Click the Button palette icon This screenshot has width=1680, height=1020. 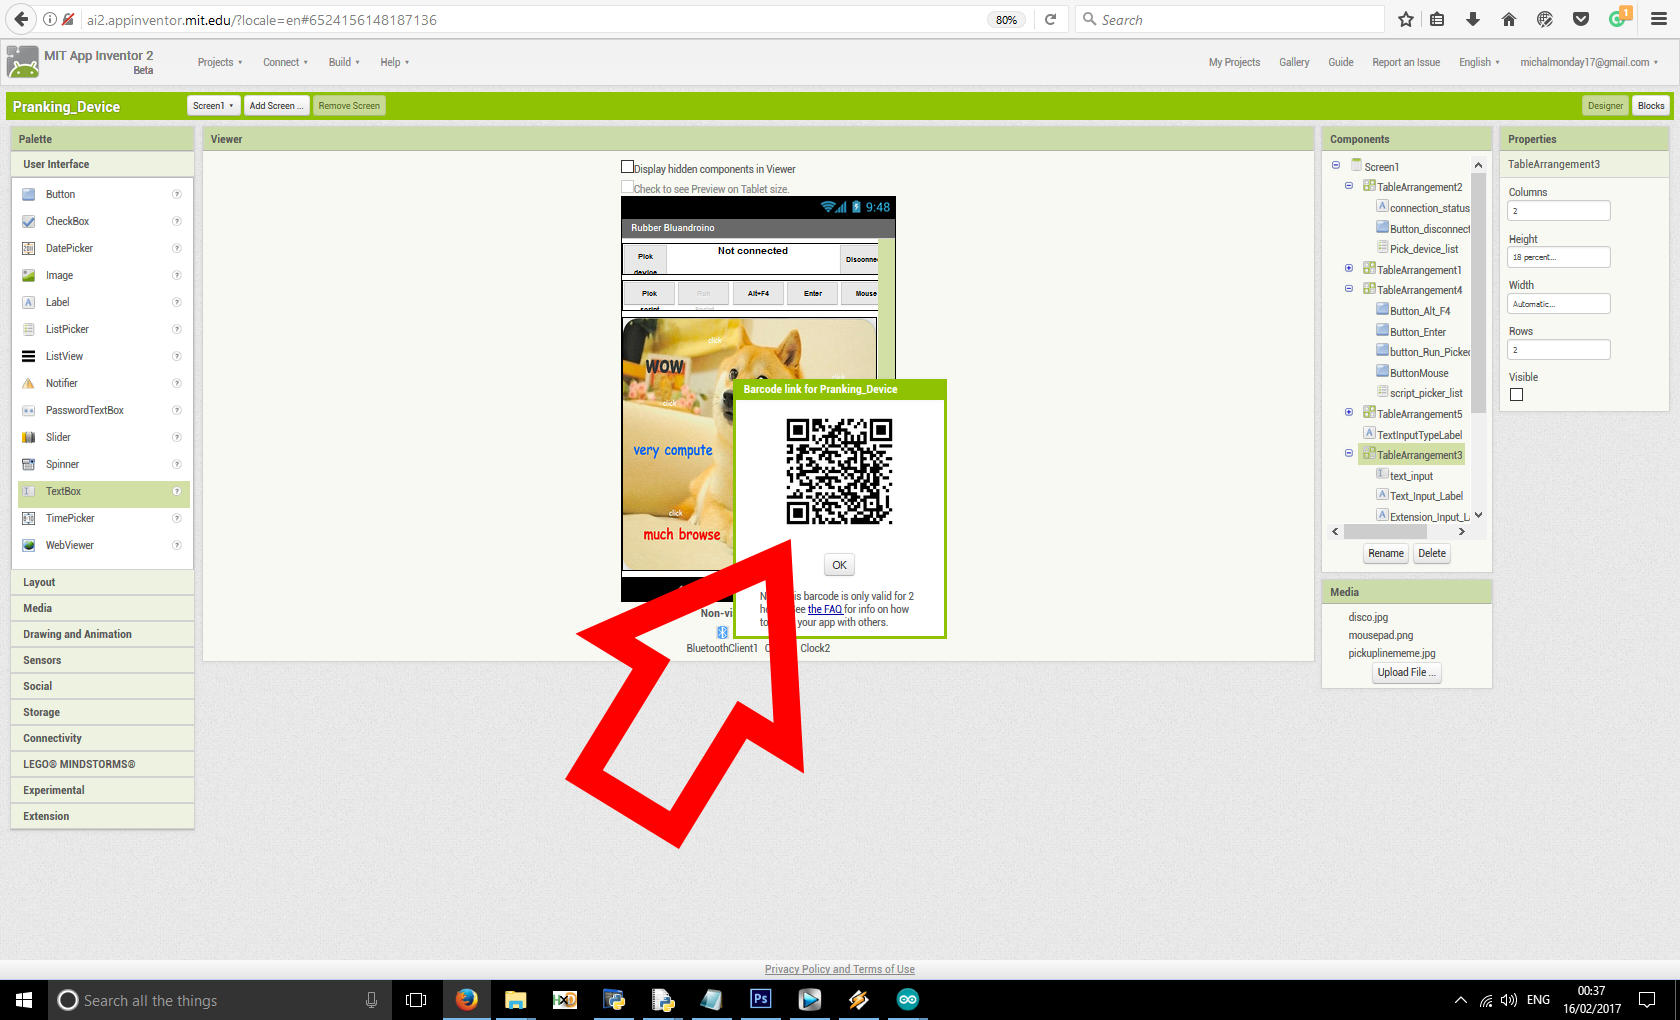(29, 194)
